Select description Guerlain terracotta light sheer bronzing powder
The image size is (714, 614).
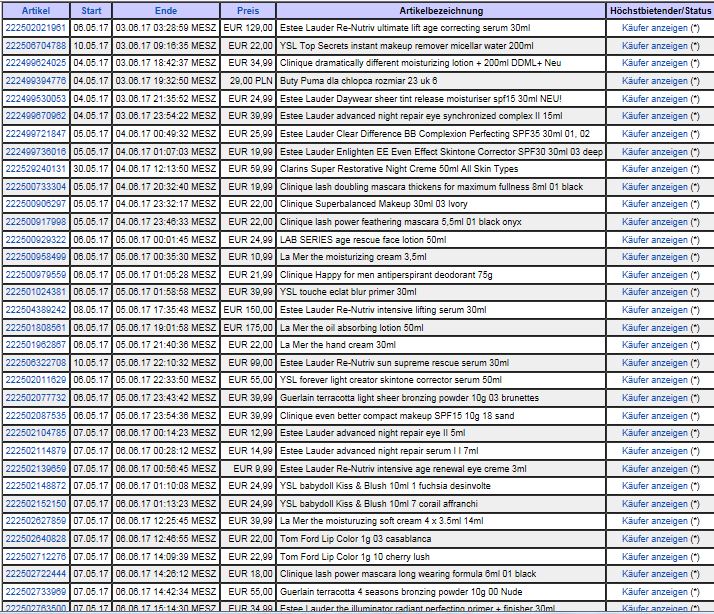(441, 398)
